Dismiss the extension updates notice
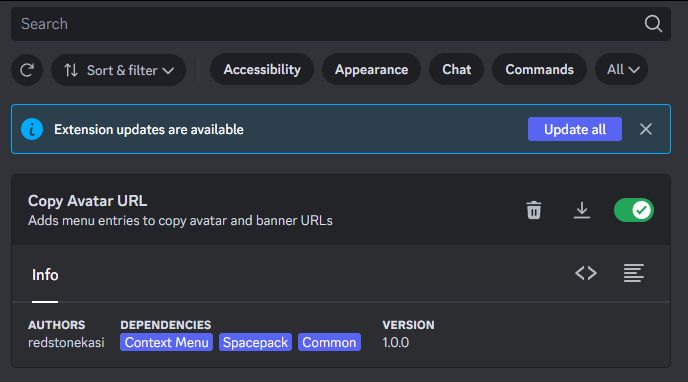 pyautogui.click(x=646, y=129)
